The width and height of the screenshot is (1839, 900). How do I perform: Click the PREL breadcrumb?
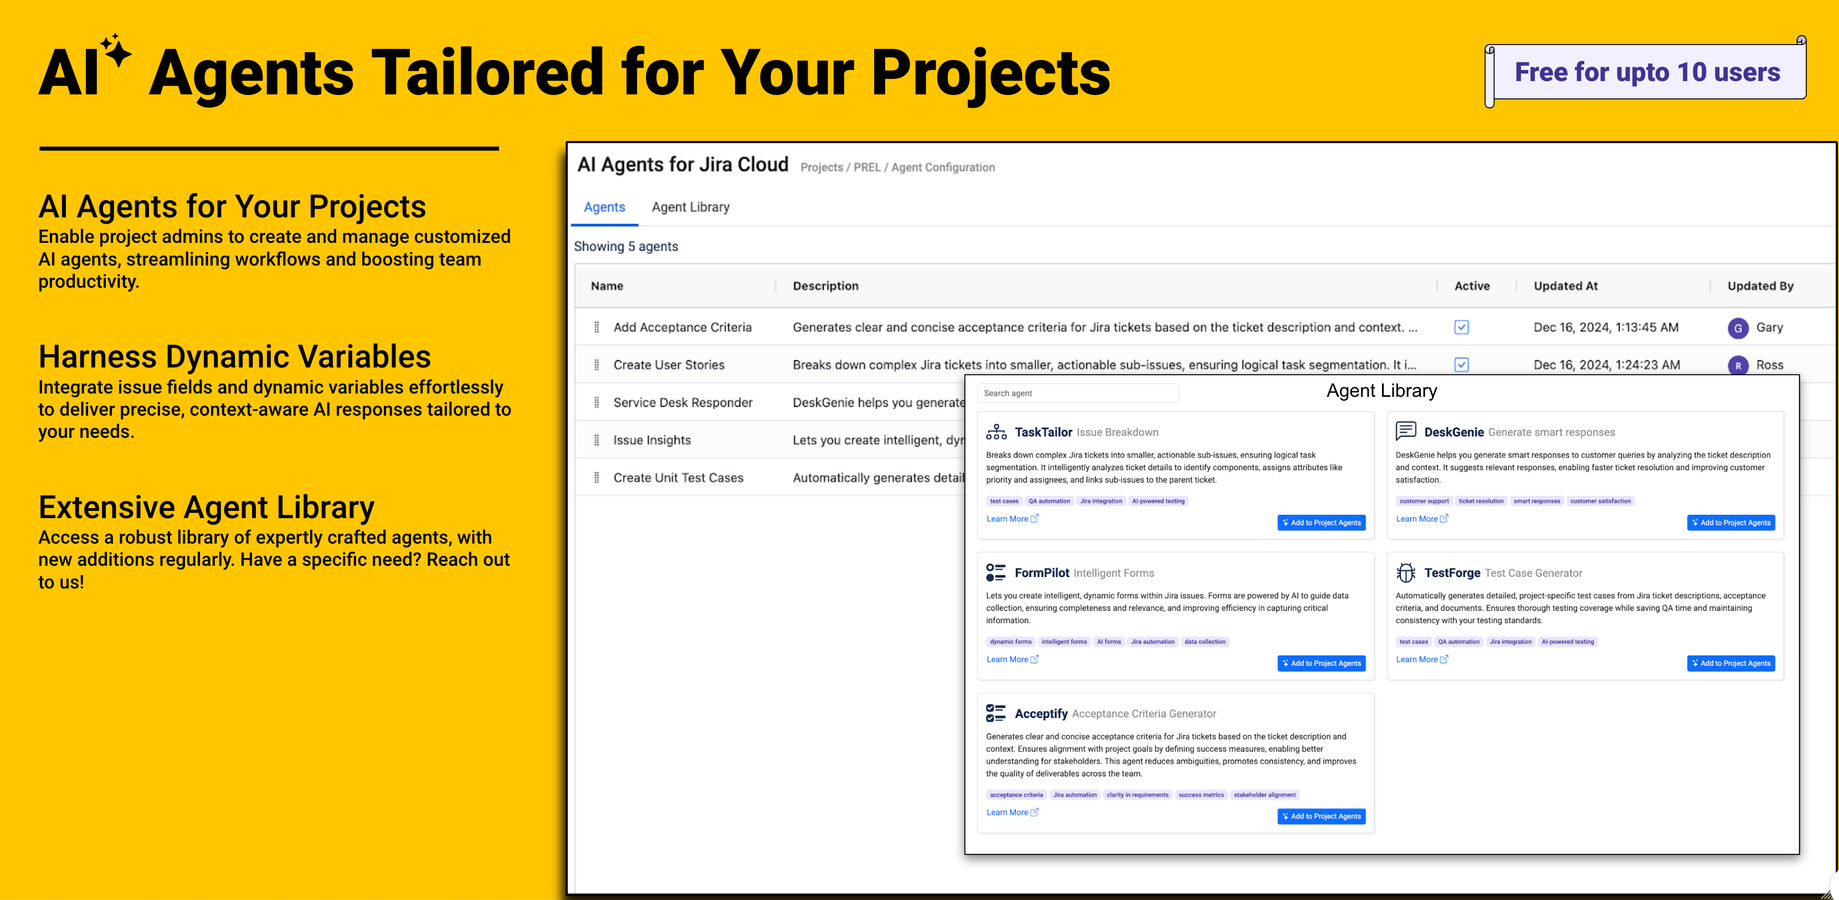[x=867, y=168]
